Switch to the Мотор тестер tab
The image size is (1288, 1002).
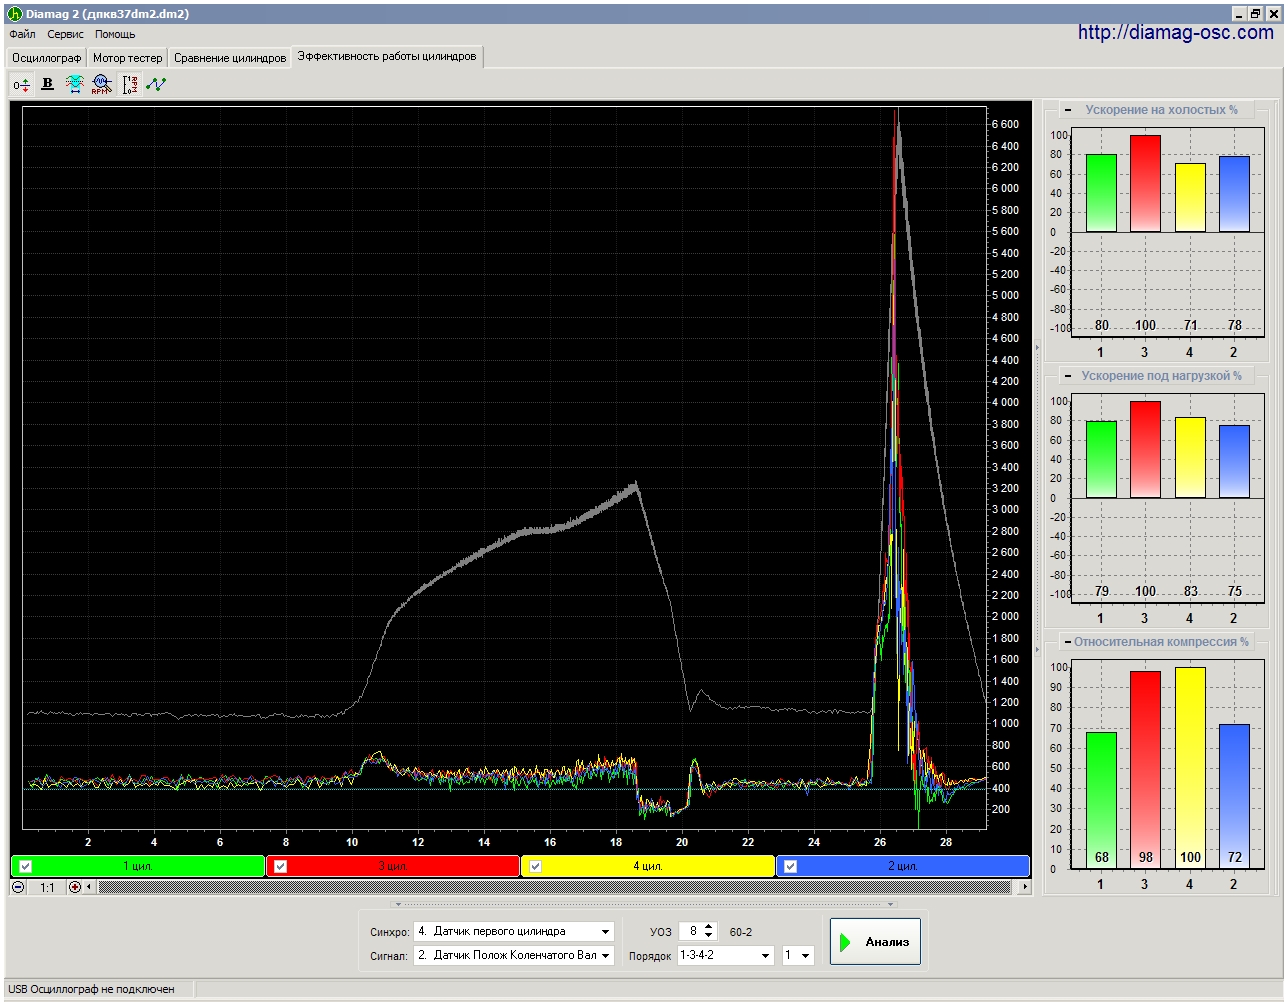pos(127,58)
